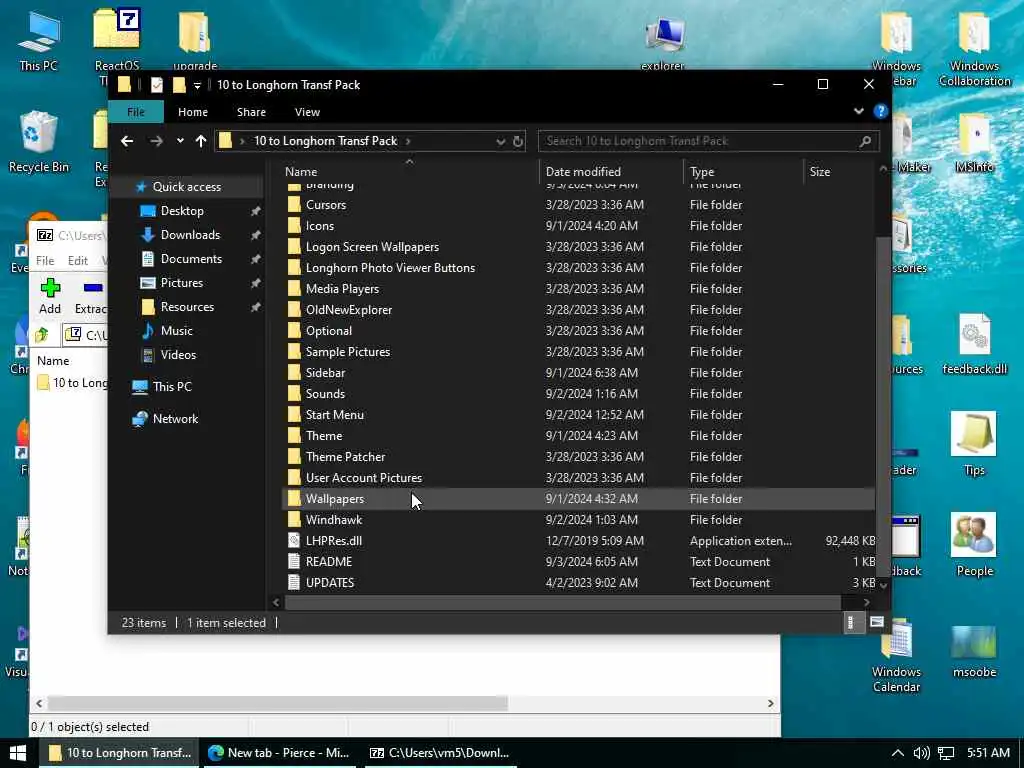Viewport: 1024px width, 768px height.
Task: Switch to the Home ribbon tab
Action: tap(193, 112)
